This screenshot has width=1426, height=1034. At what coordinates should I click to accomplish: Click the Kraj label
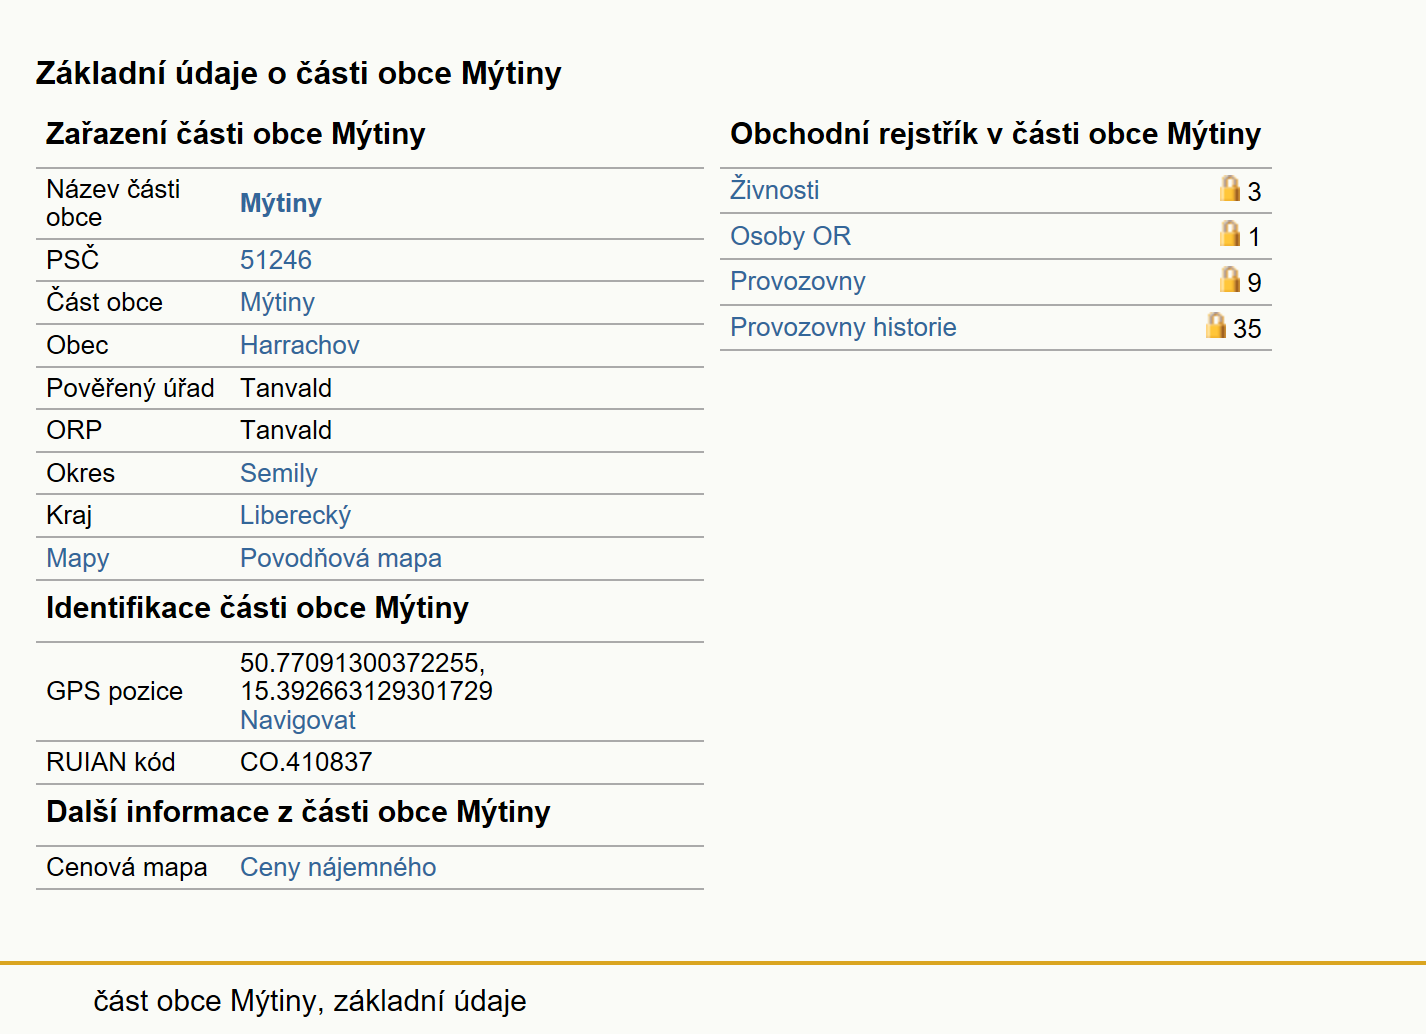pos(69,515)
